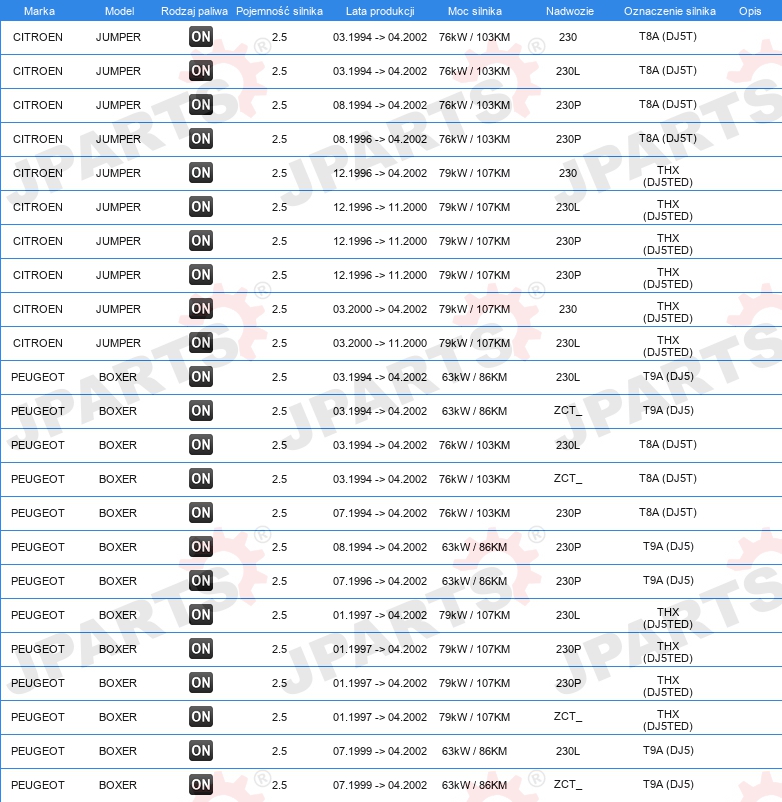Screen dimensions: 782x802
Task: Click ON fuel icon in Citroen 08.1994 -> 04.2002 row
Action: [200, 105]
